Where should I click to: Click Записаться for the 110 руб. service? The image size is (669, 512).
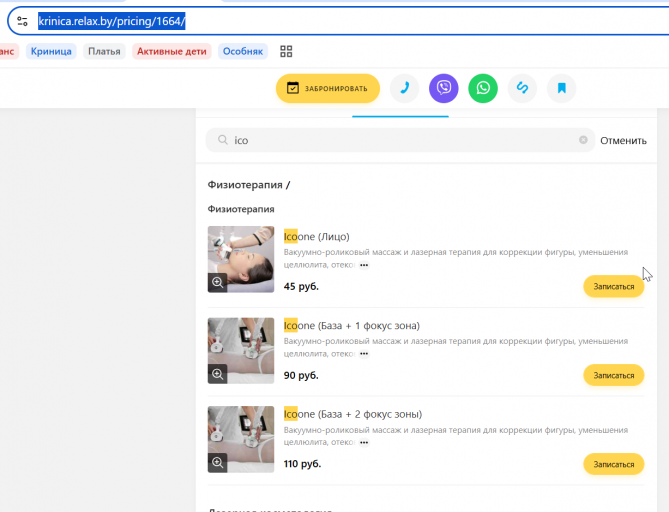614,464
